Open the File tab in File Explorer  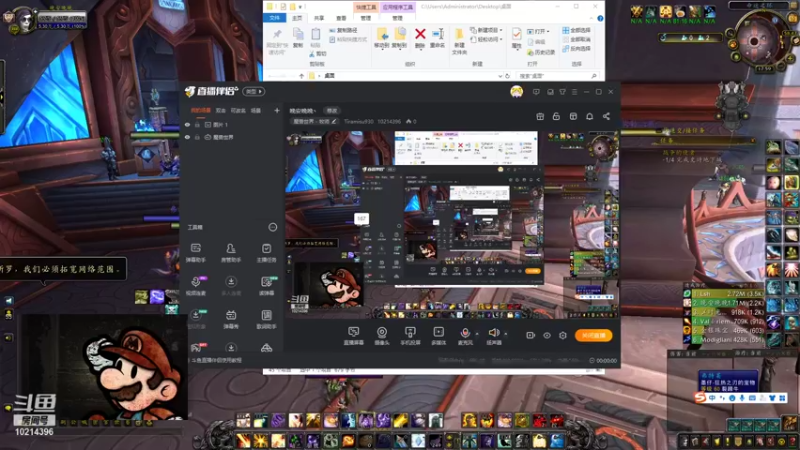[x=274, y=18]
